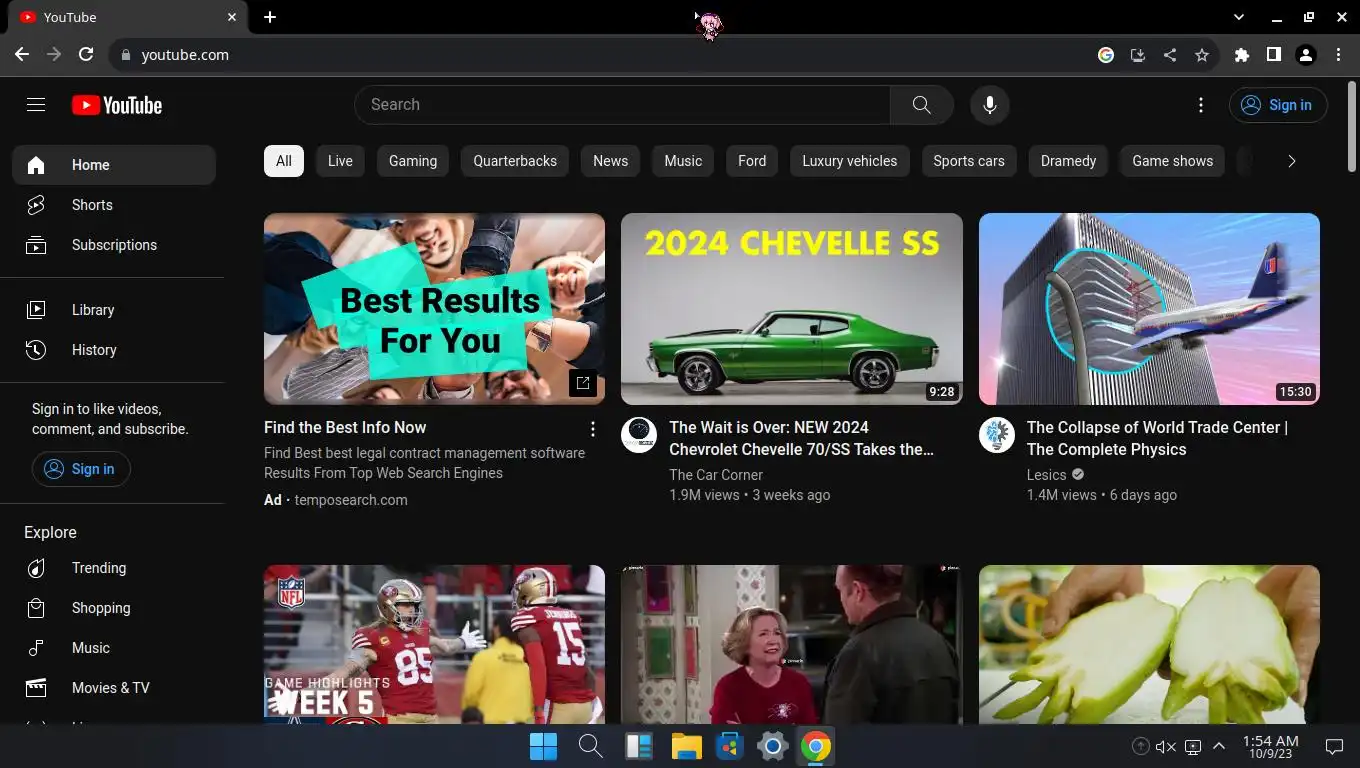Expand tab search dropdown arrow
This screenshot has height=768, width=1360.
[1239, 17]
